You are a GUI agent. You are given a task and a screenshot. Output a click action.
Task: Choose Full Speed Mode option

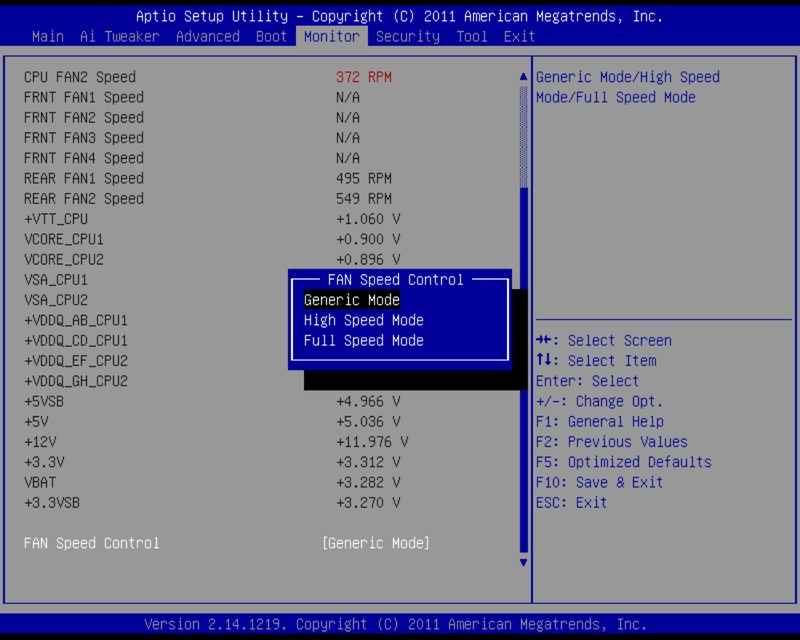(x=364, y=340)
